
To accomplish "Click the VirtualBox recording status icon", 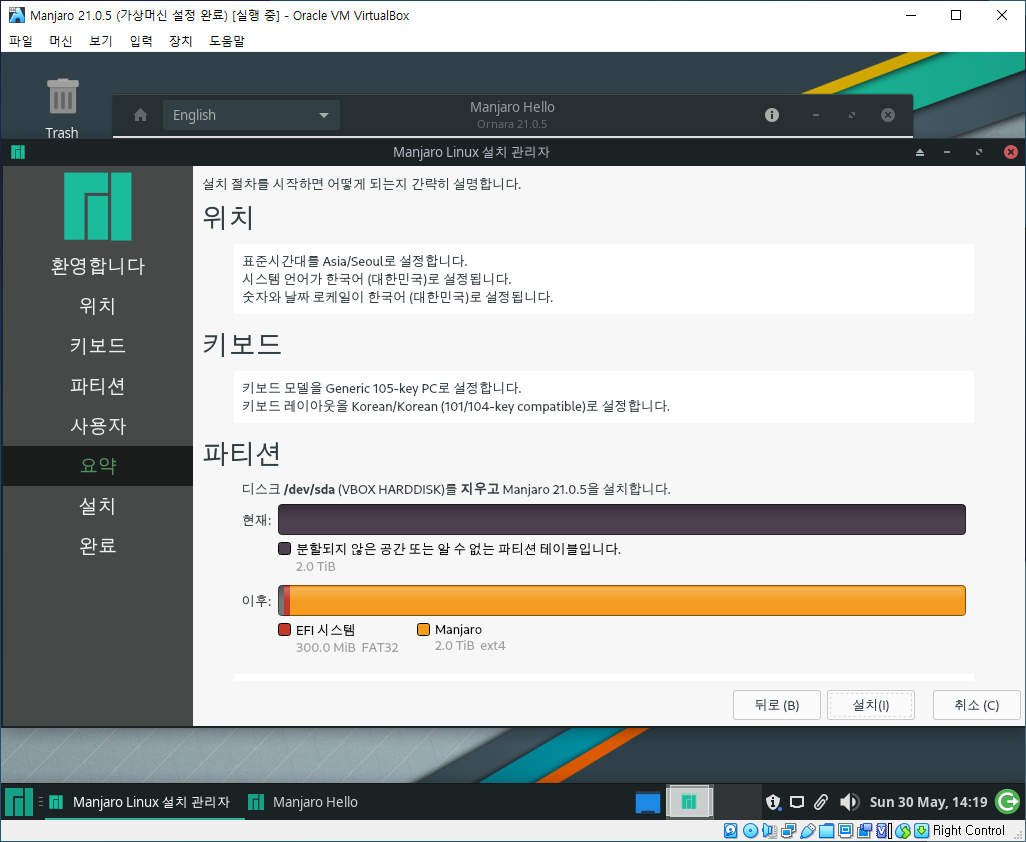I will tap(864, 831).
